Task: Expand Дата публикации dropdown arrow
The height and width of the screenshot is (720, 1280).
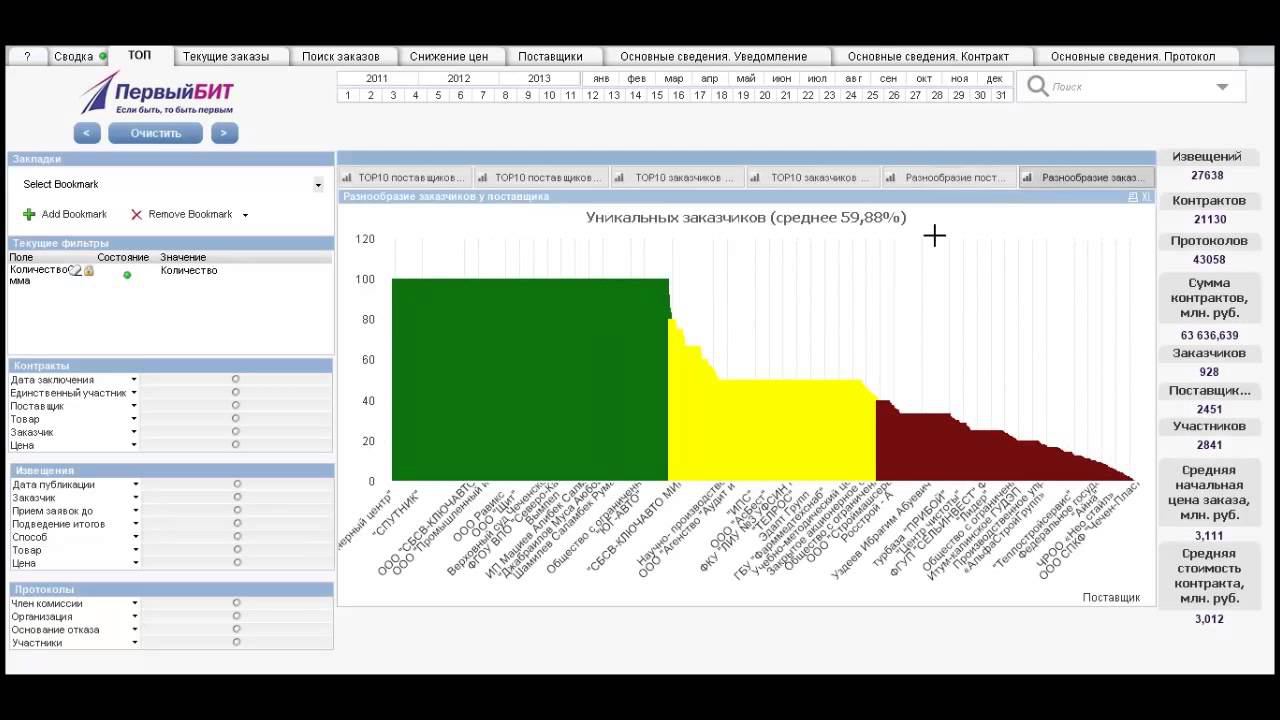Action: click(x=136, y=485)
